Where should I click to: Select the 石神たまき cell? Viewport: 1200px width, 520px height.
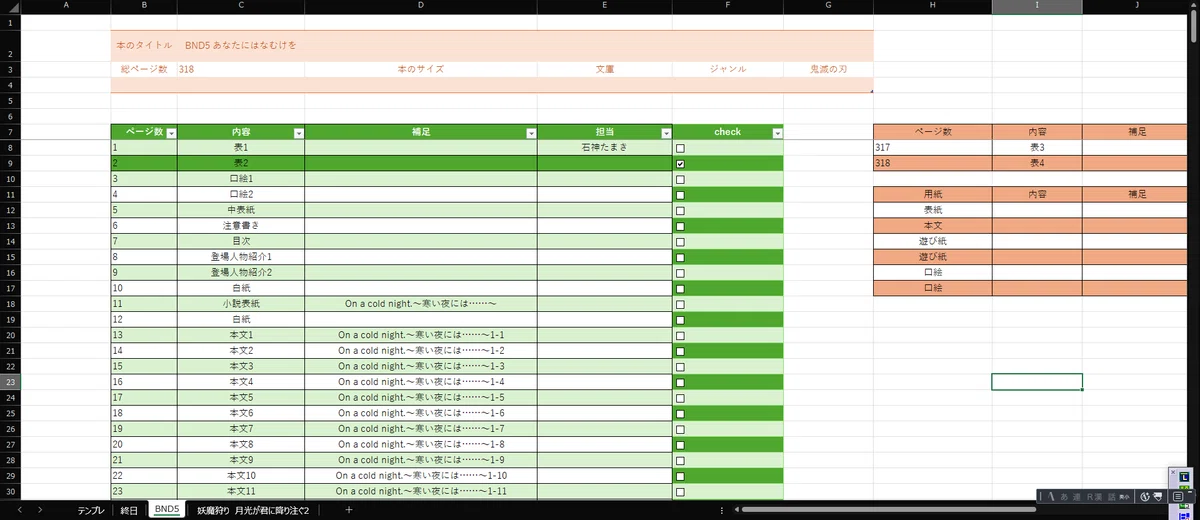coord(605,148)
